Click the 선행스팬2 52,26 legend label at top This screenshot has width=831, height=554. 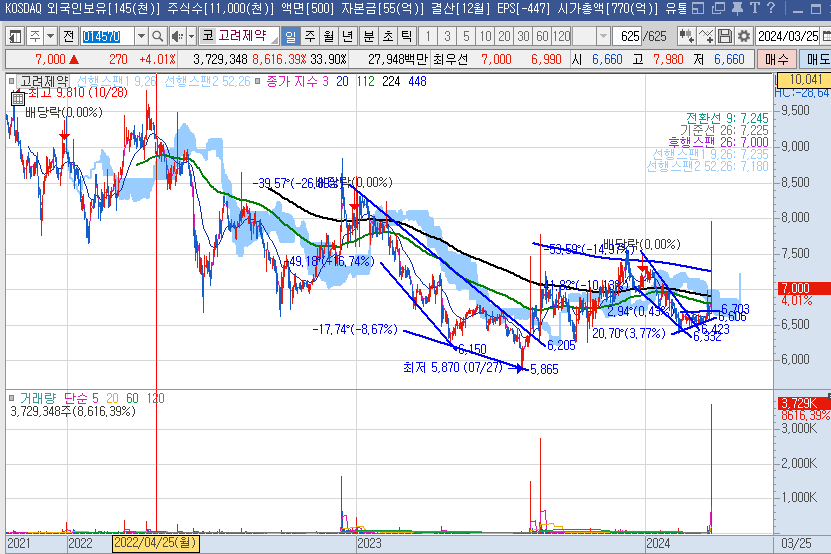207,81
